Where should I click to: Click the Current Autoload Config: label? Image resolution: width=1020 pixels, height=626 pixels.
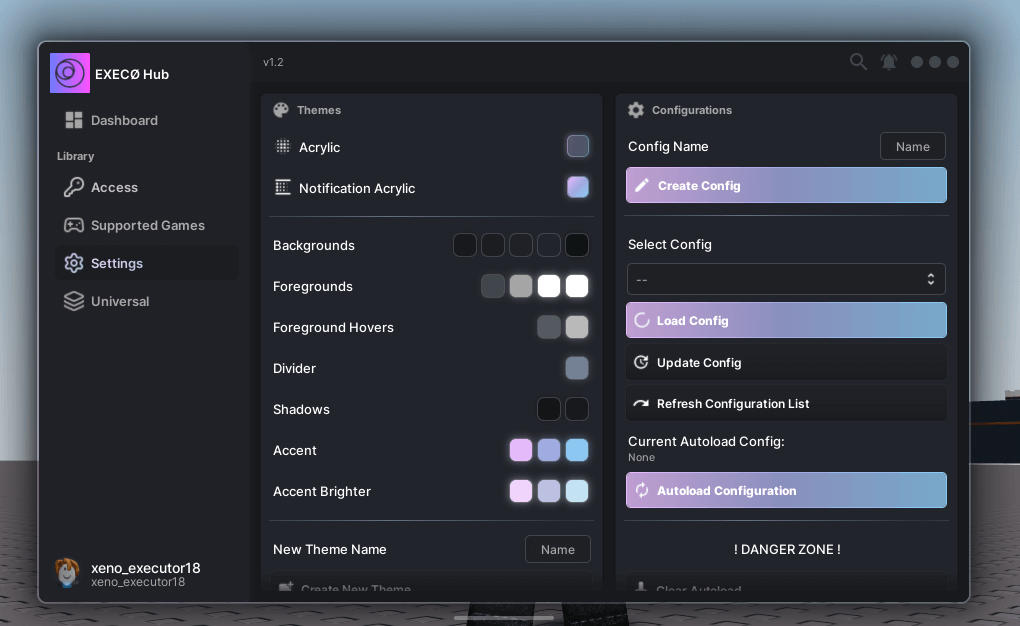[706, 441]
